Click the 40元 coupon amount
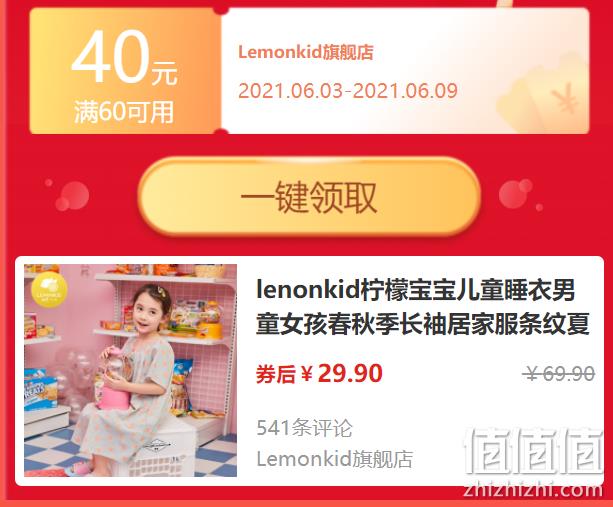Image resolution: width=613 pixels, height=507 pixels. tap(124, 57)
